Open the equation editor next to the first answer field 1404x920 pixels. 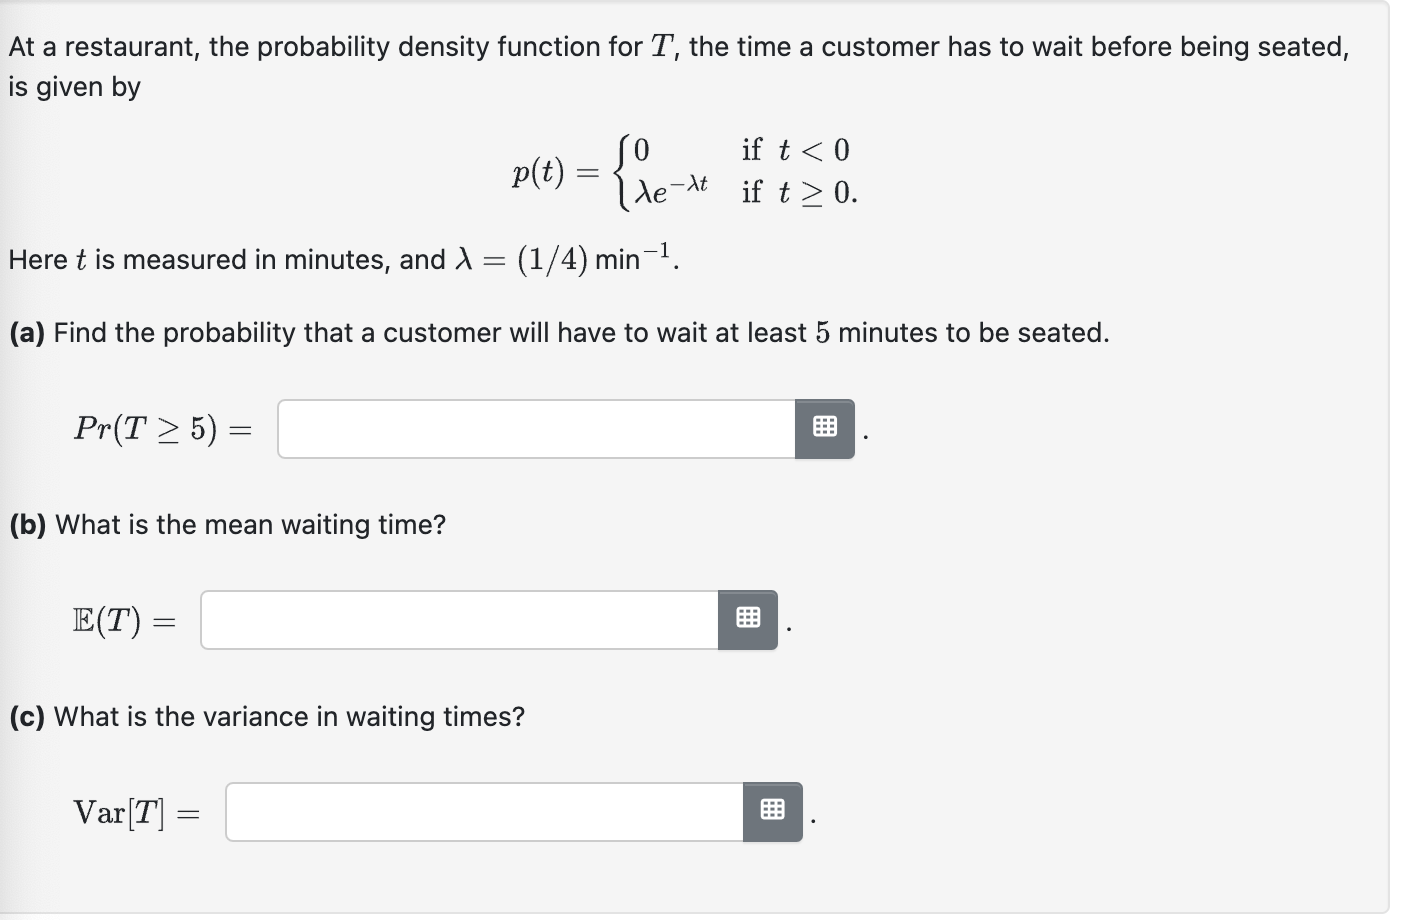click(x=824, y=426)
